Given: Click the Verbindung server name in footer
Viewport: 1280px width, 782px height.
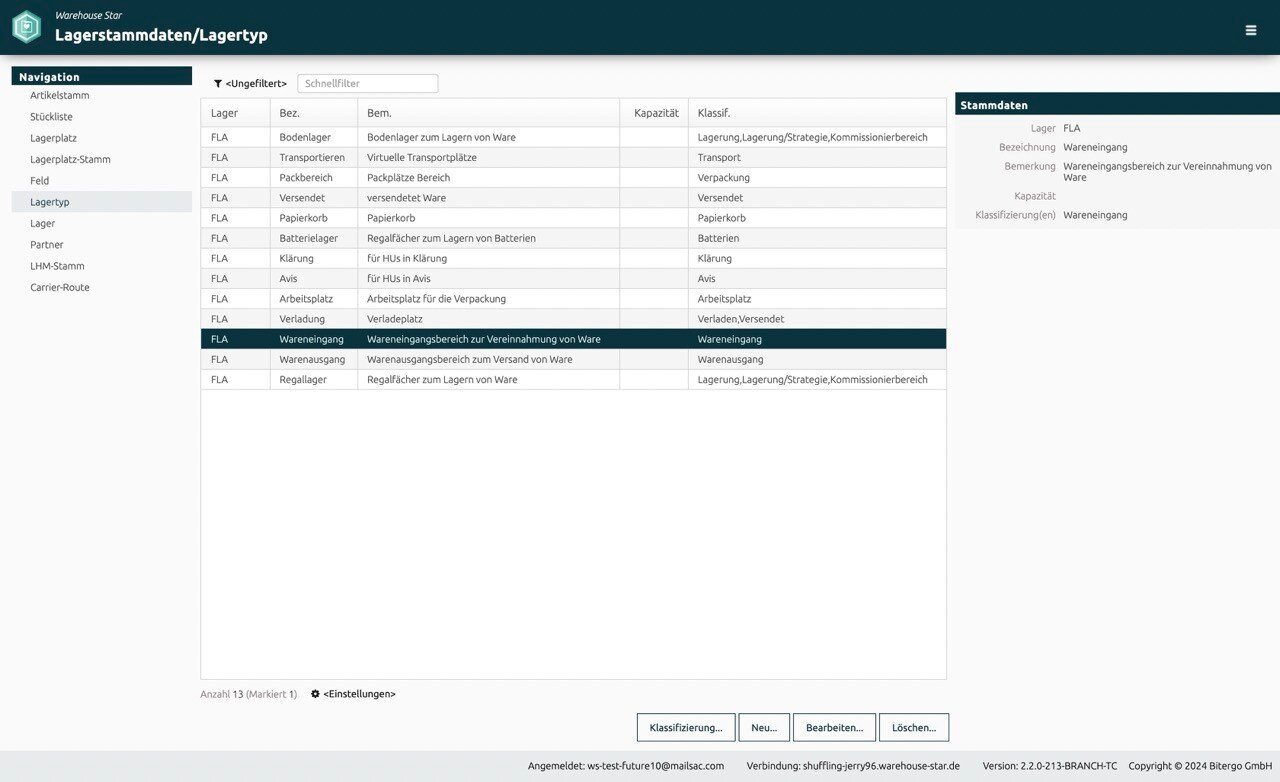Looking at the screenshot, I should (x=881, y=766).
